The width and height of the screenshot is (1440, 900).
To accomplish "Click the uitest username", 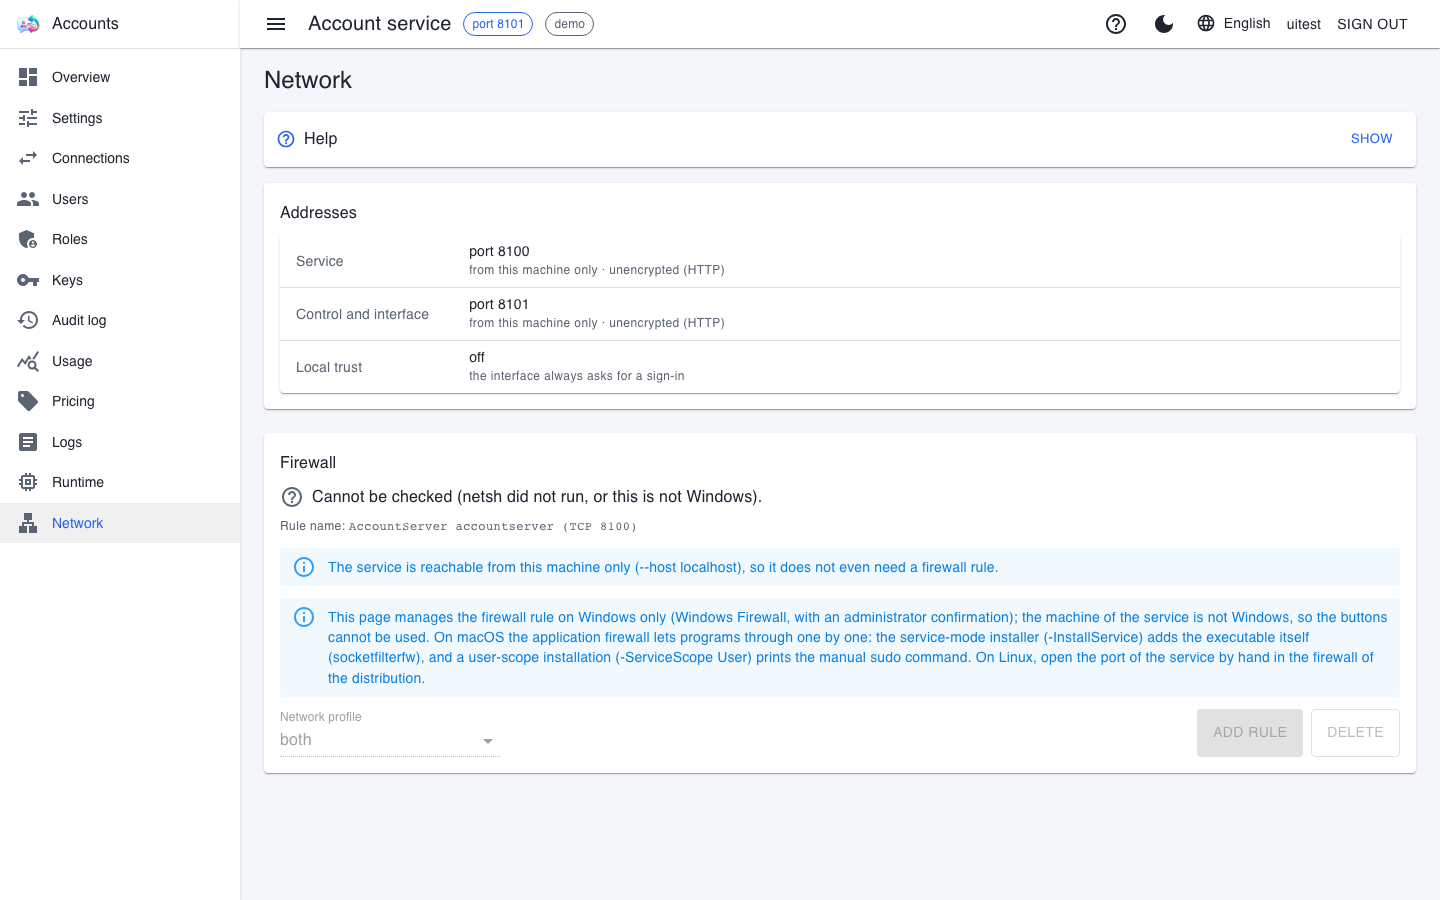I will click(x=1304, y=24).
